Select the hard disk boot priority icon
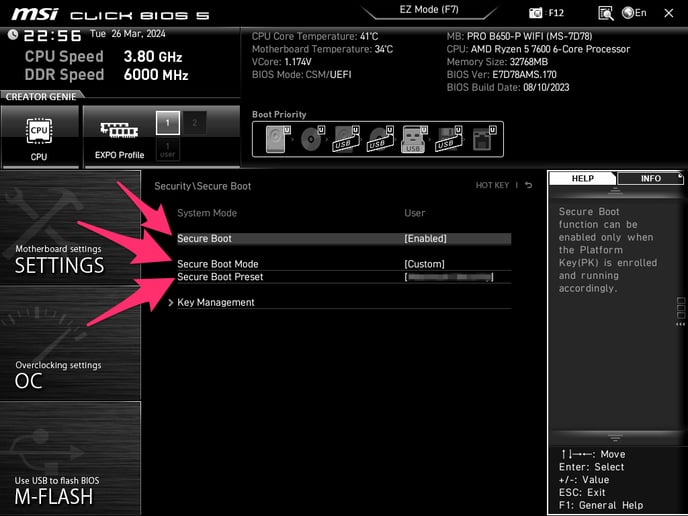The image size is (688, 516). 278,139
